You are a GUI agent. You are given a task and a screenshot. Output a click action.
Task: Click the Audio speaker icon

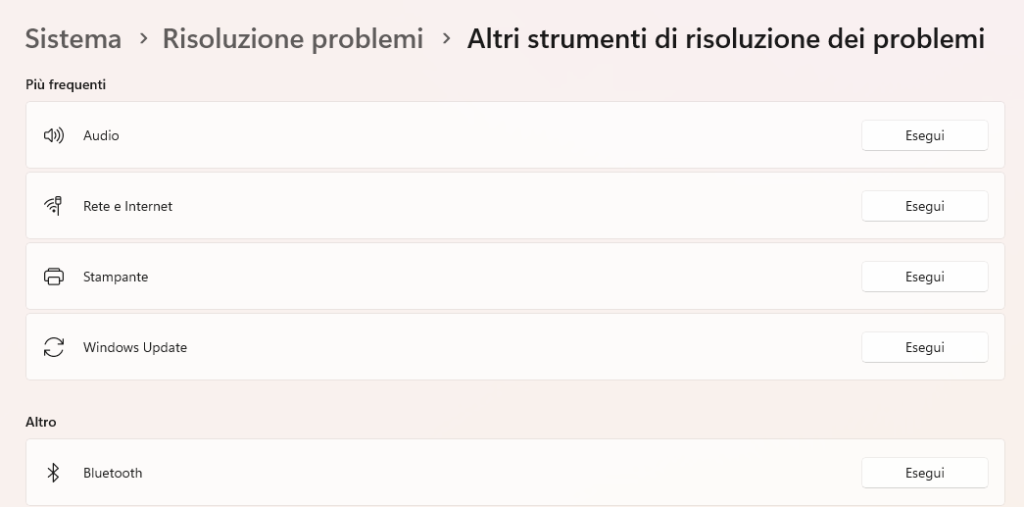coord(54,135)
